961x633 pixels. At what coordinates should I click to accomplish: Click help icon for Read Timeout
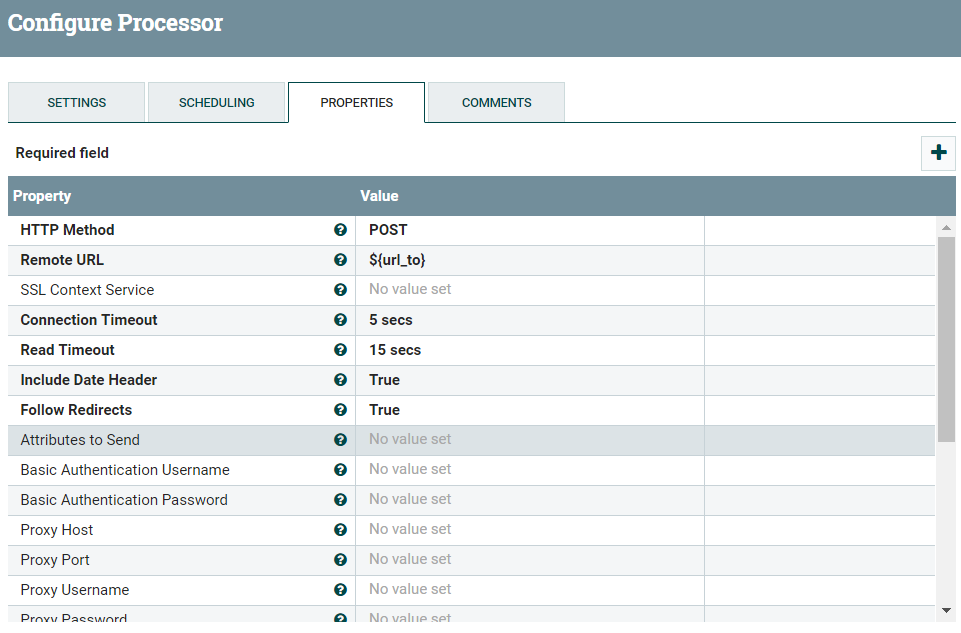click(340, 350)
